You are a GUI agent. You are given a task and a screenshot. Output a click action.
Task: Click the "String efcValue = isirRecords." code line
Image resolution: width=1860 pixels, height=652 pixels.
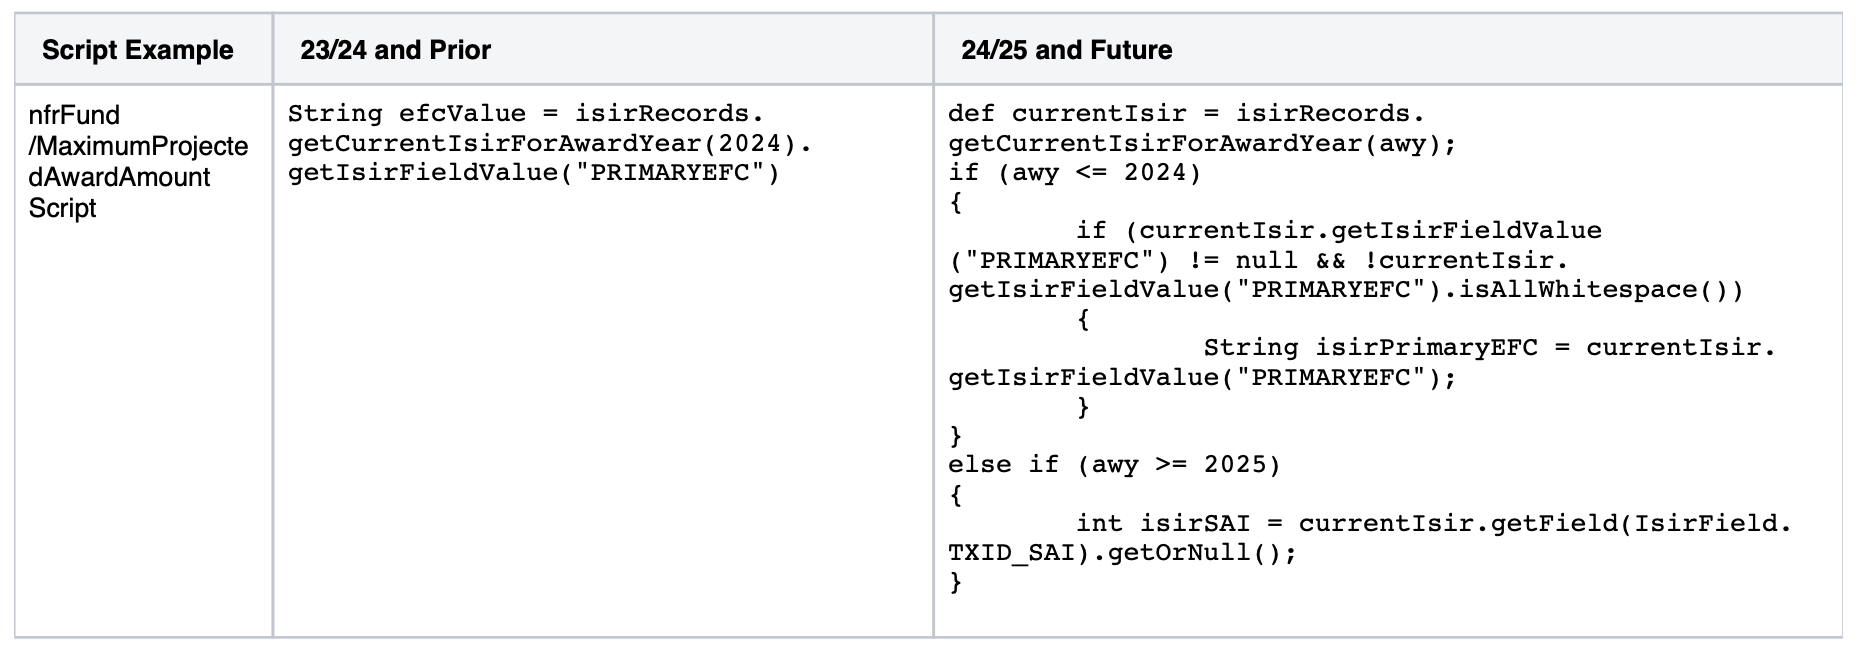pos(526,114)
